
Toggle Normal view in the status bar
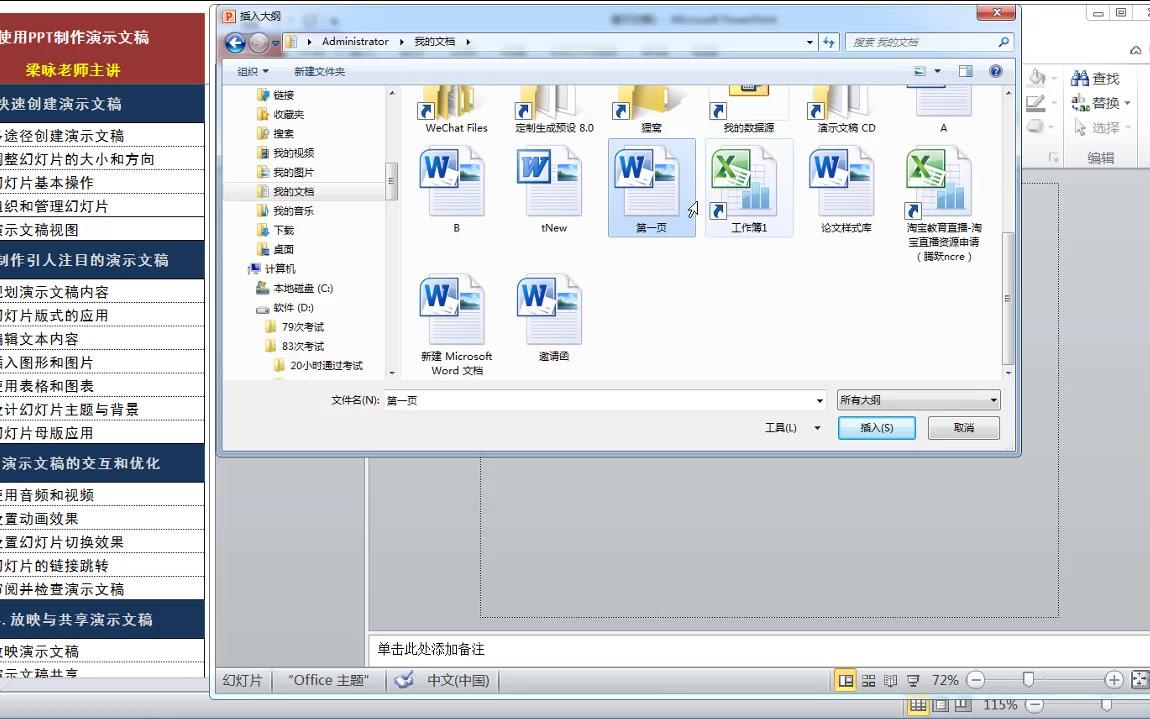846,679
